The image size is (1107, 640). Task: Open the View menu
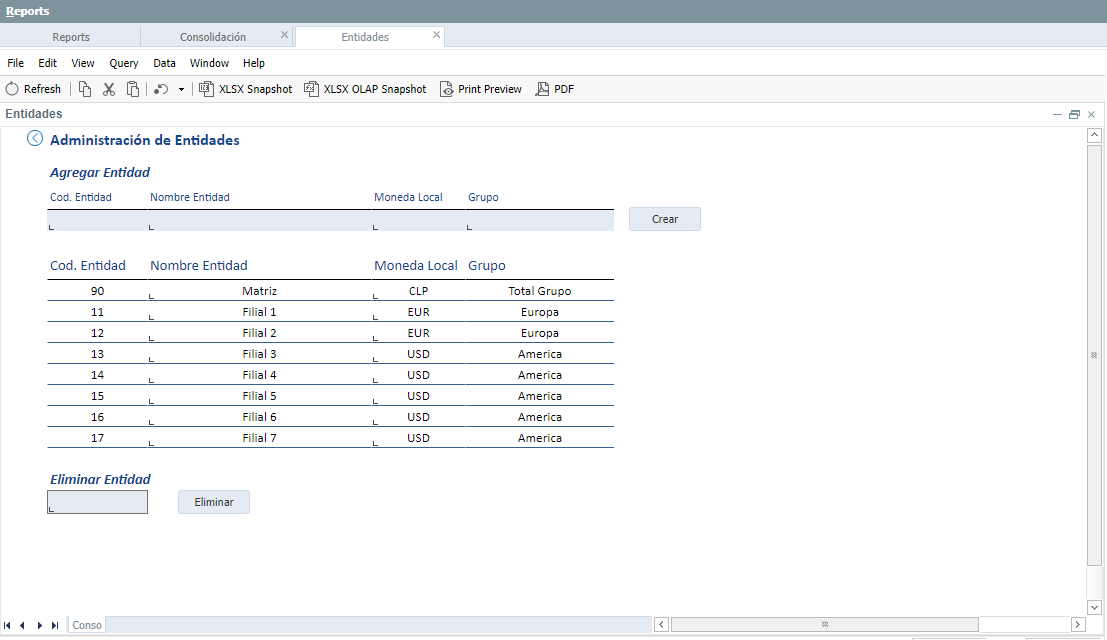[83, 63]
